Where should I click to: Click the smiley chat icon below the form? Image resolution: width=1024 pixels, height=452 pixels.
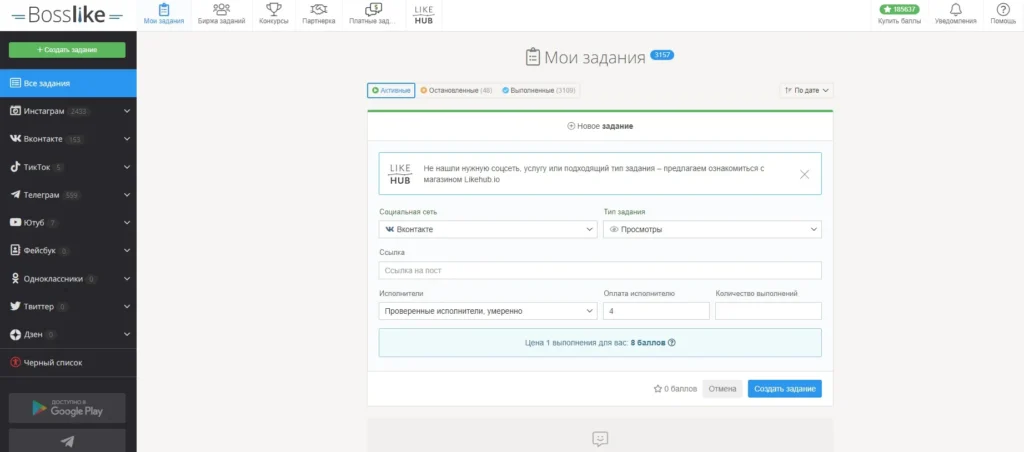pyautogui.click(x=600, y=438)
